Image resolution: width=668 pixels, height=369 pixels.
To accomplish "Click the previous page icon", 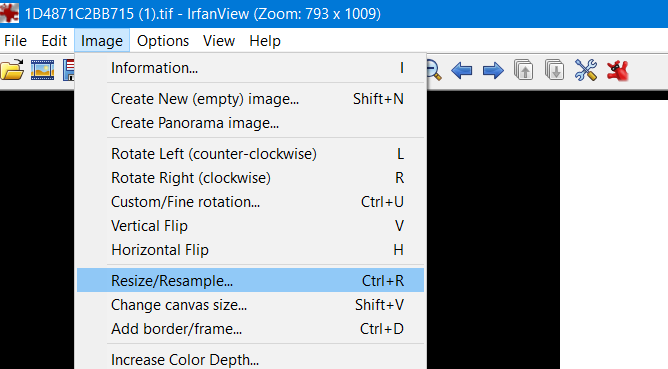I will coord(524,70).
